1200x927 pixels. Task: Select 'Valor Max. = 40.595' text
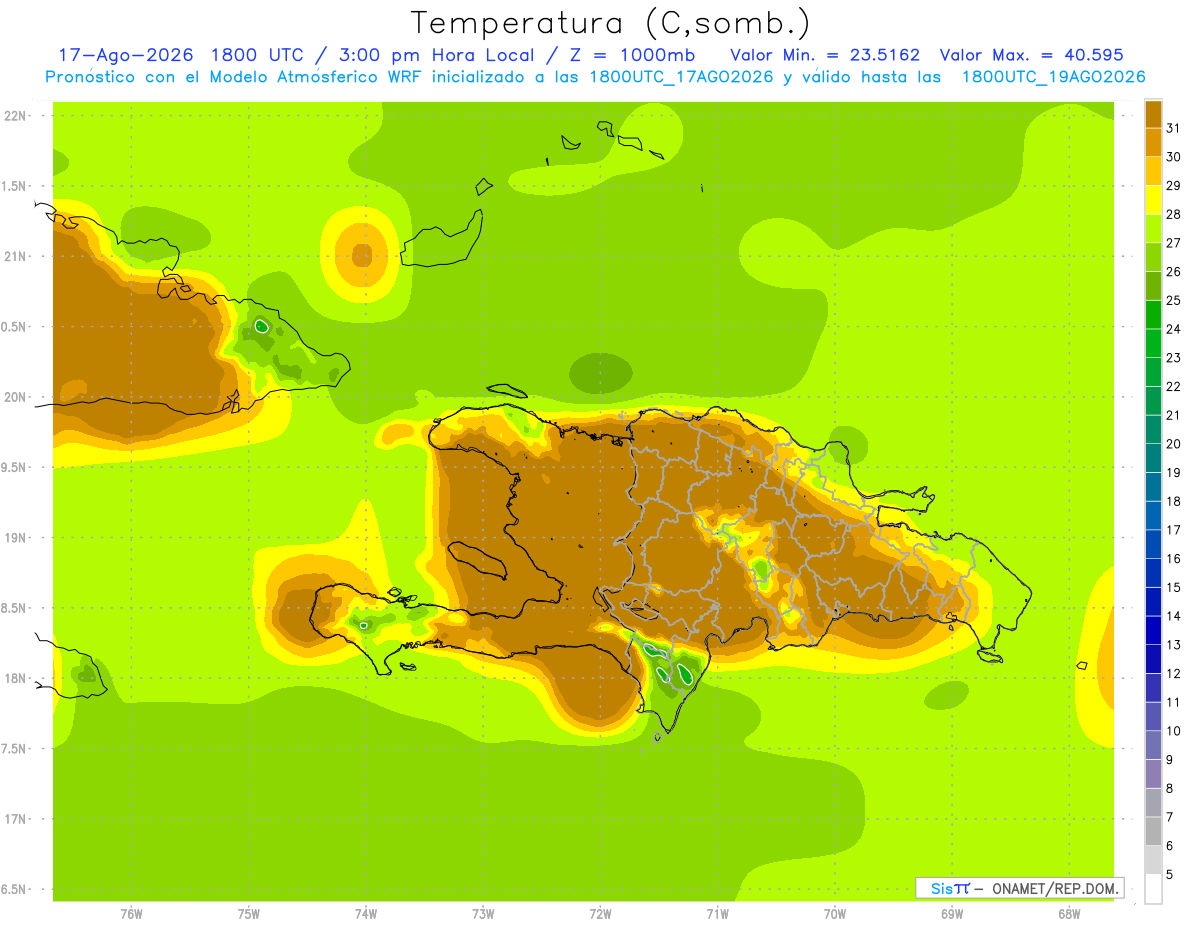[x=1032, y=55]
